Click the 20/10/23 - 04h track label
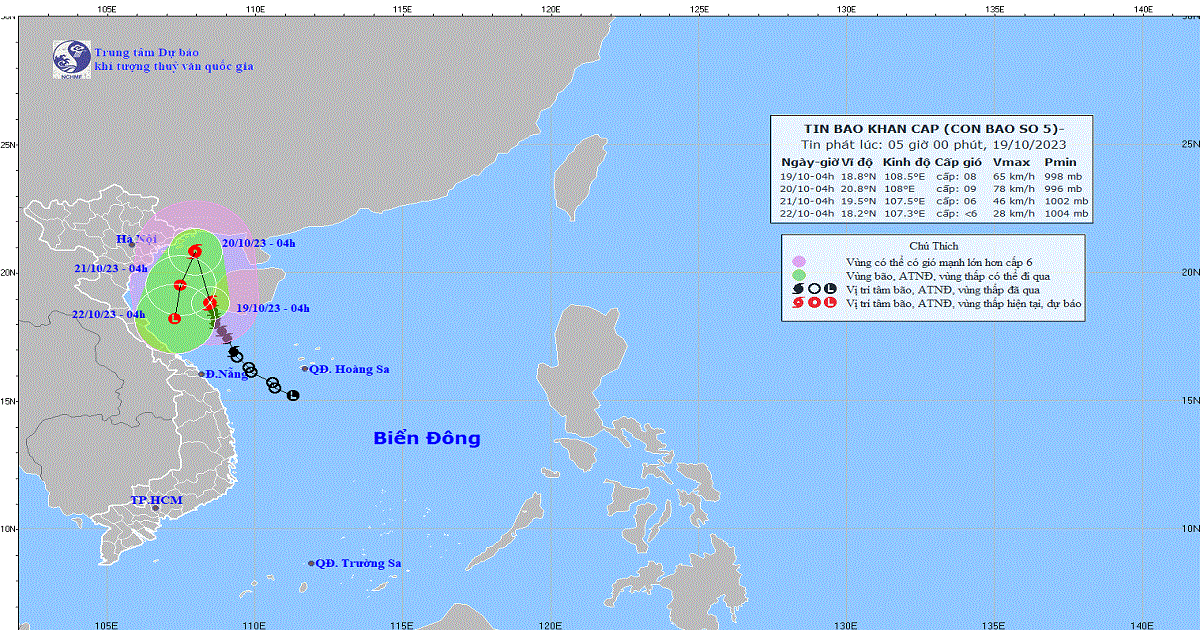The height and width of the screenshot is (630, 1200). 259,243
